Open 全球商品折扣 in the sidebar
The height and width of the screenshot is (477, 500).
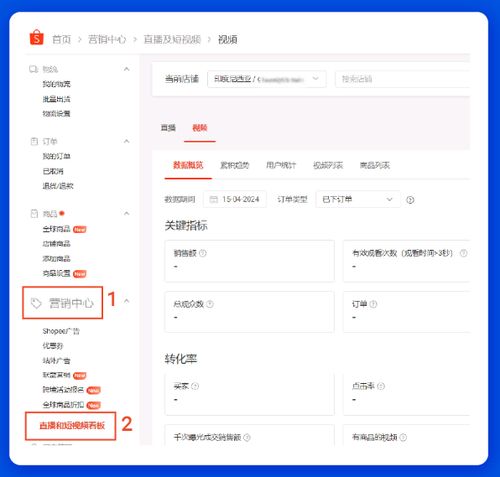point(63,405)
